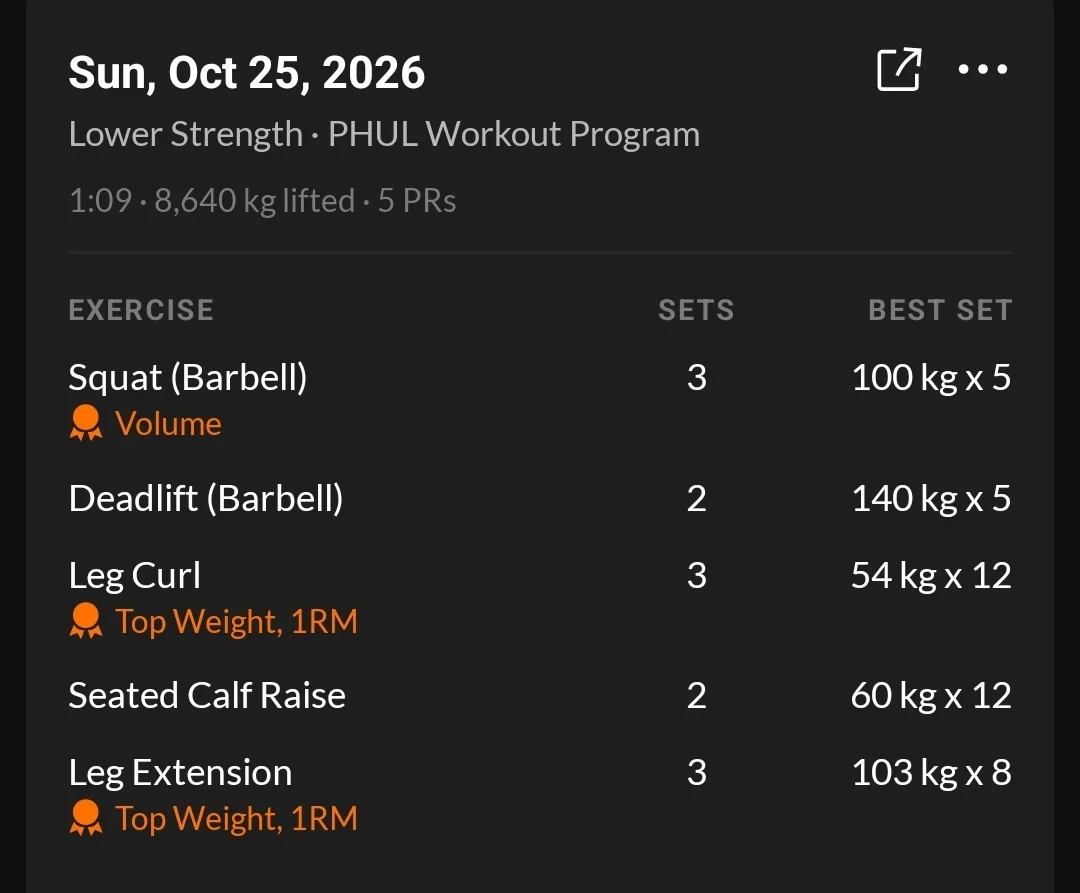1080x893 pixels.
Task: Tap the Leg Curl PR medal icon
Action: pos(86,621)
